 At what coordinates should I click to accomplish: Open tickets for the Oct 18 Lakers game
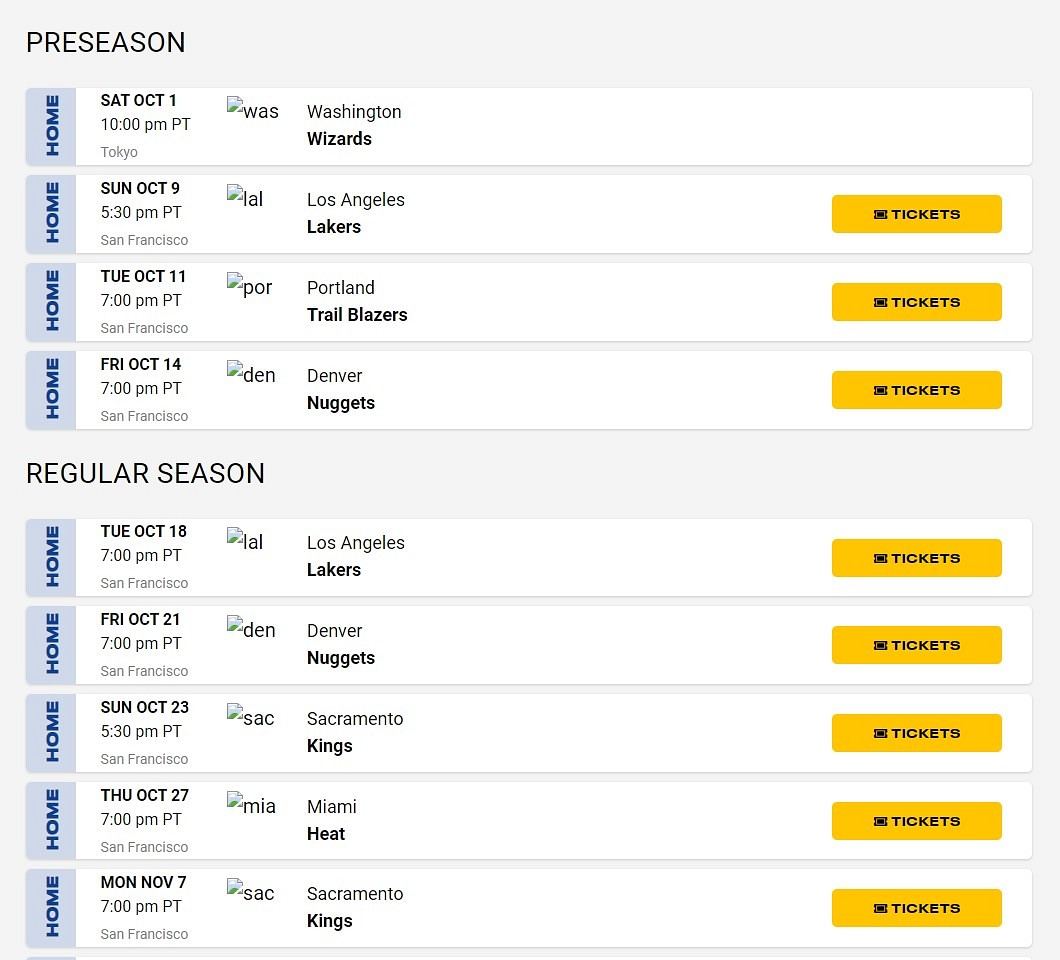click(916, 558)
